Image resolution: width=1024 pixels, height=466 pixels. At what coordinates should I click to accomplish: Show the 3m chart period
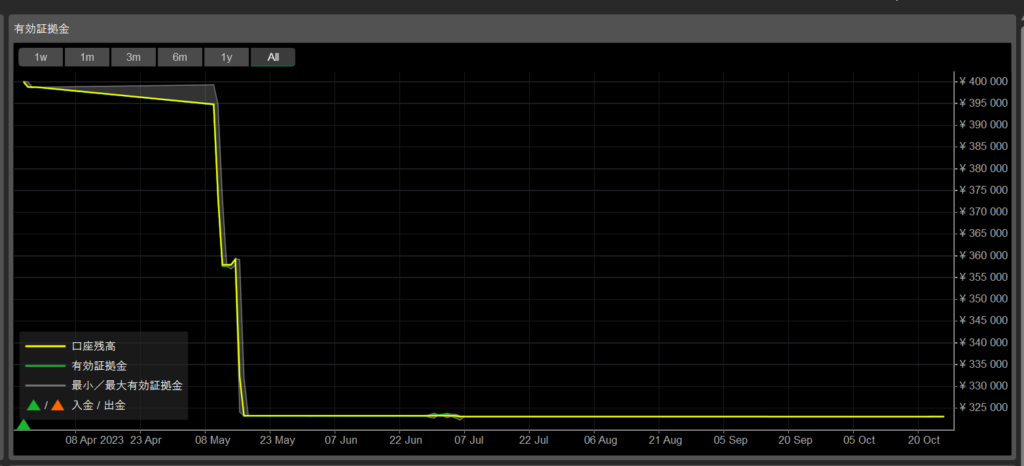(133, 57)
